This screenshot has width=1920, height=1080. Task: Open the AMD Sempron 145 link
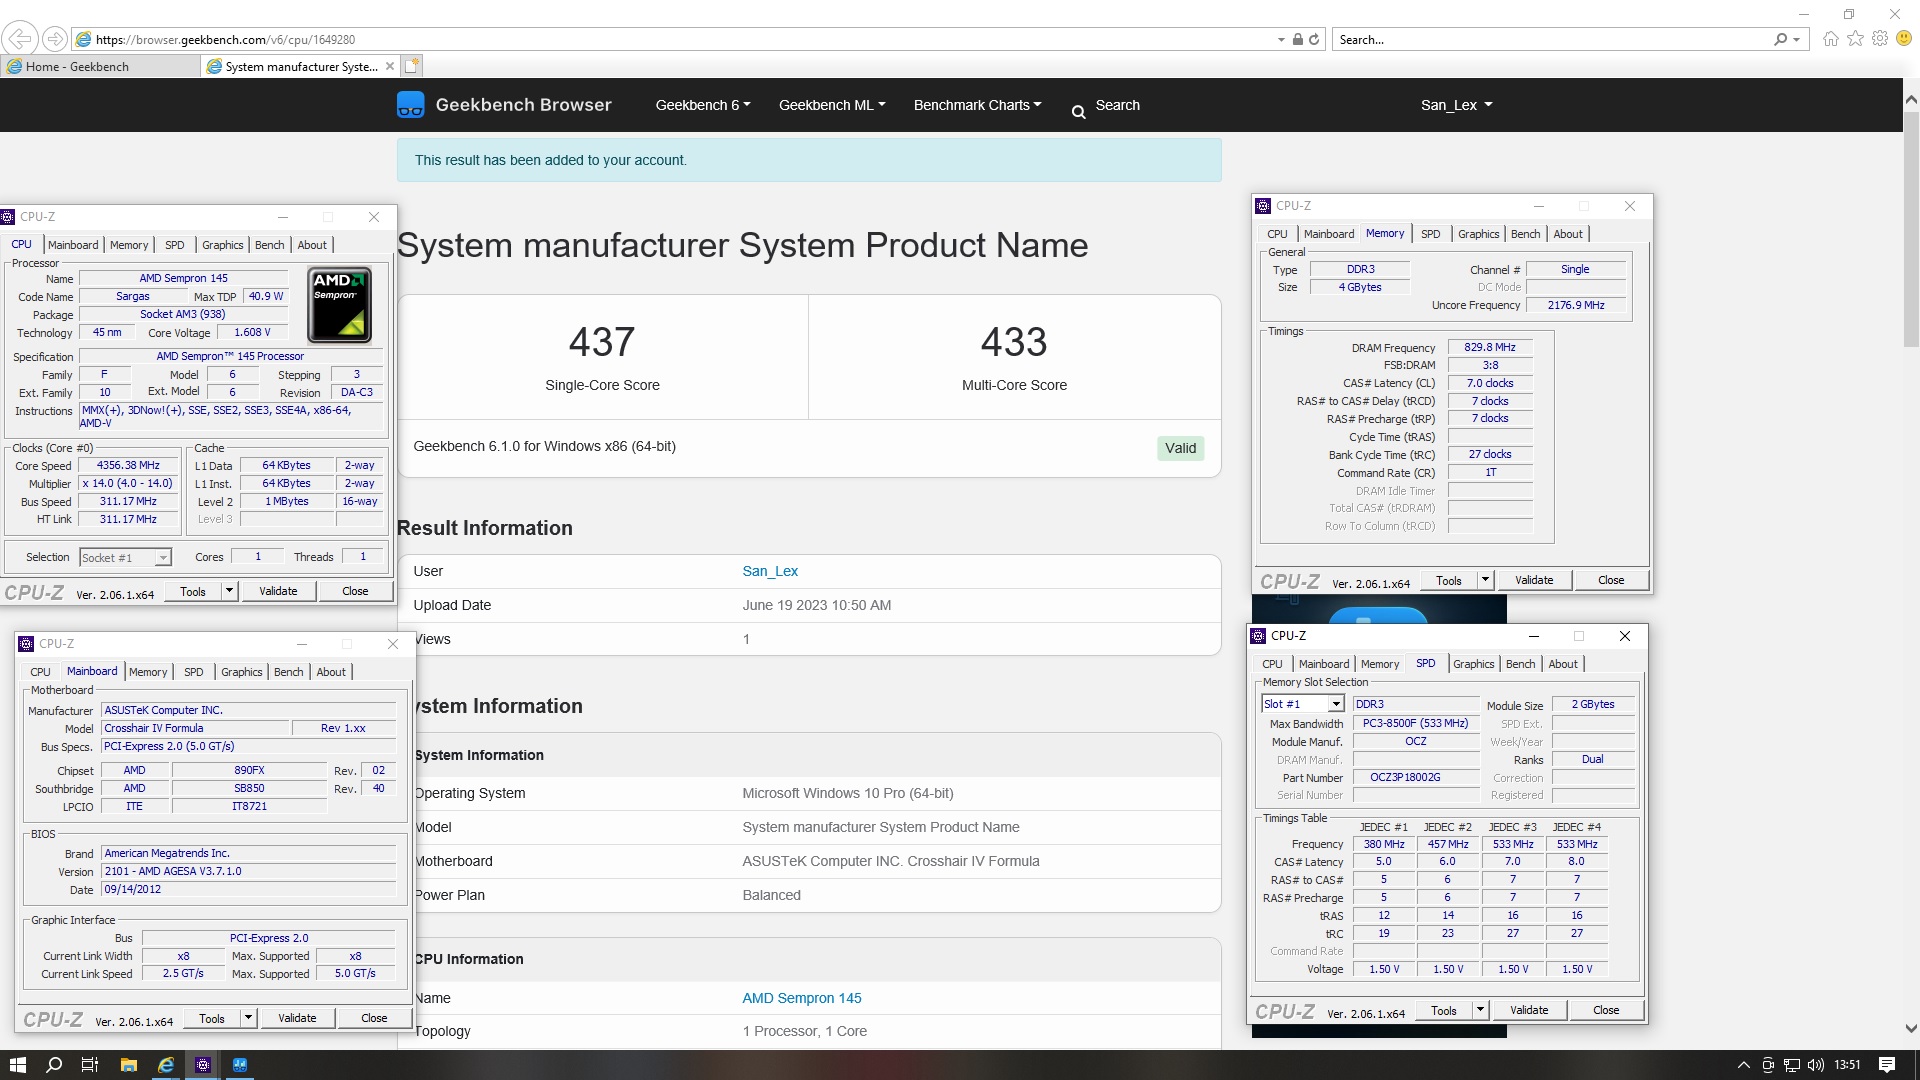pos(801,998)
